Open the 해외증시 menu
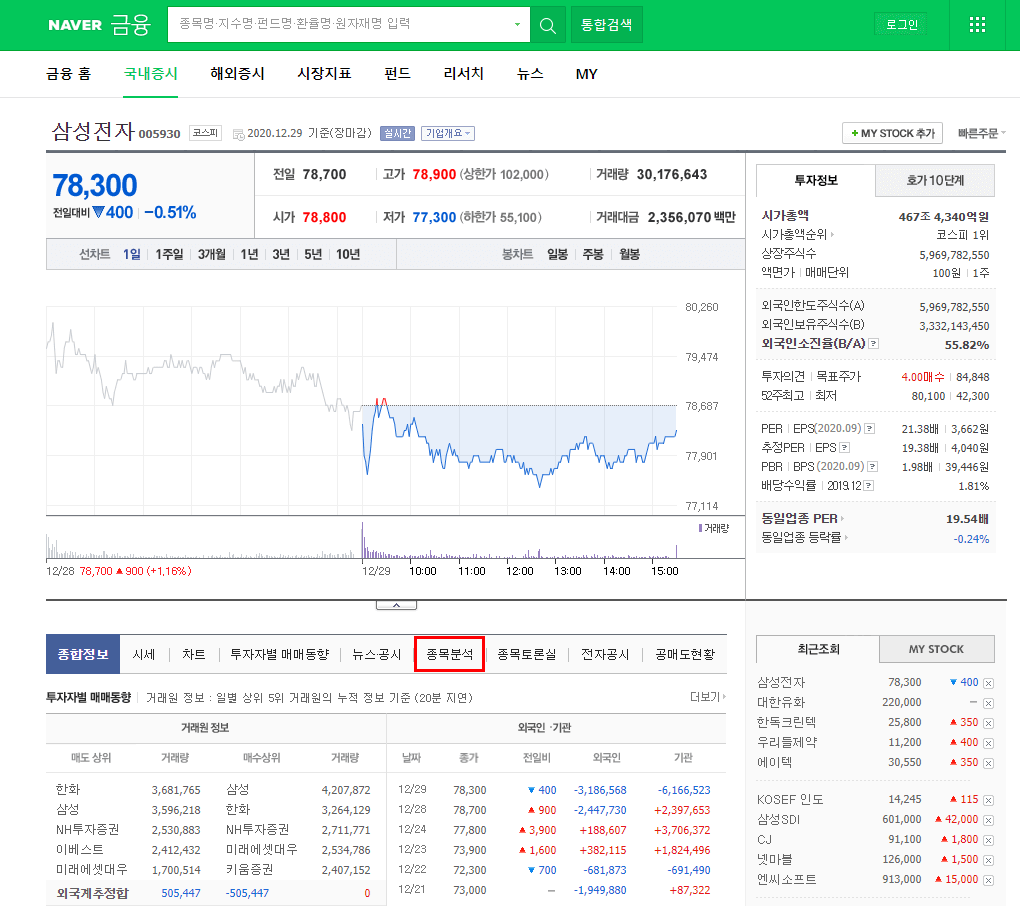 coord(237,74)
